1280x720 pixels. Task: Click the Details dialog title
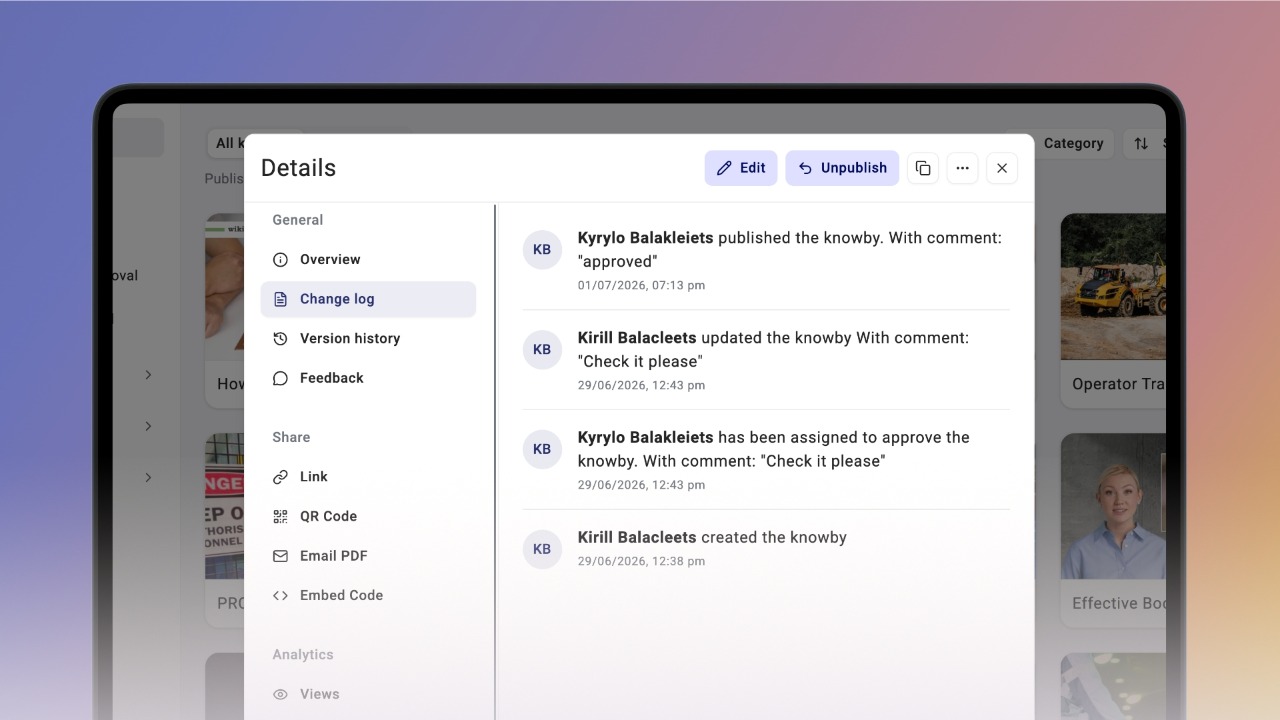coord(298,168)
